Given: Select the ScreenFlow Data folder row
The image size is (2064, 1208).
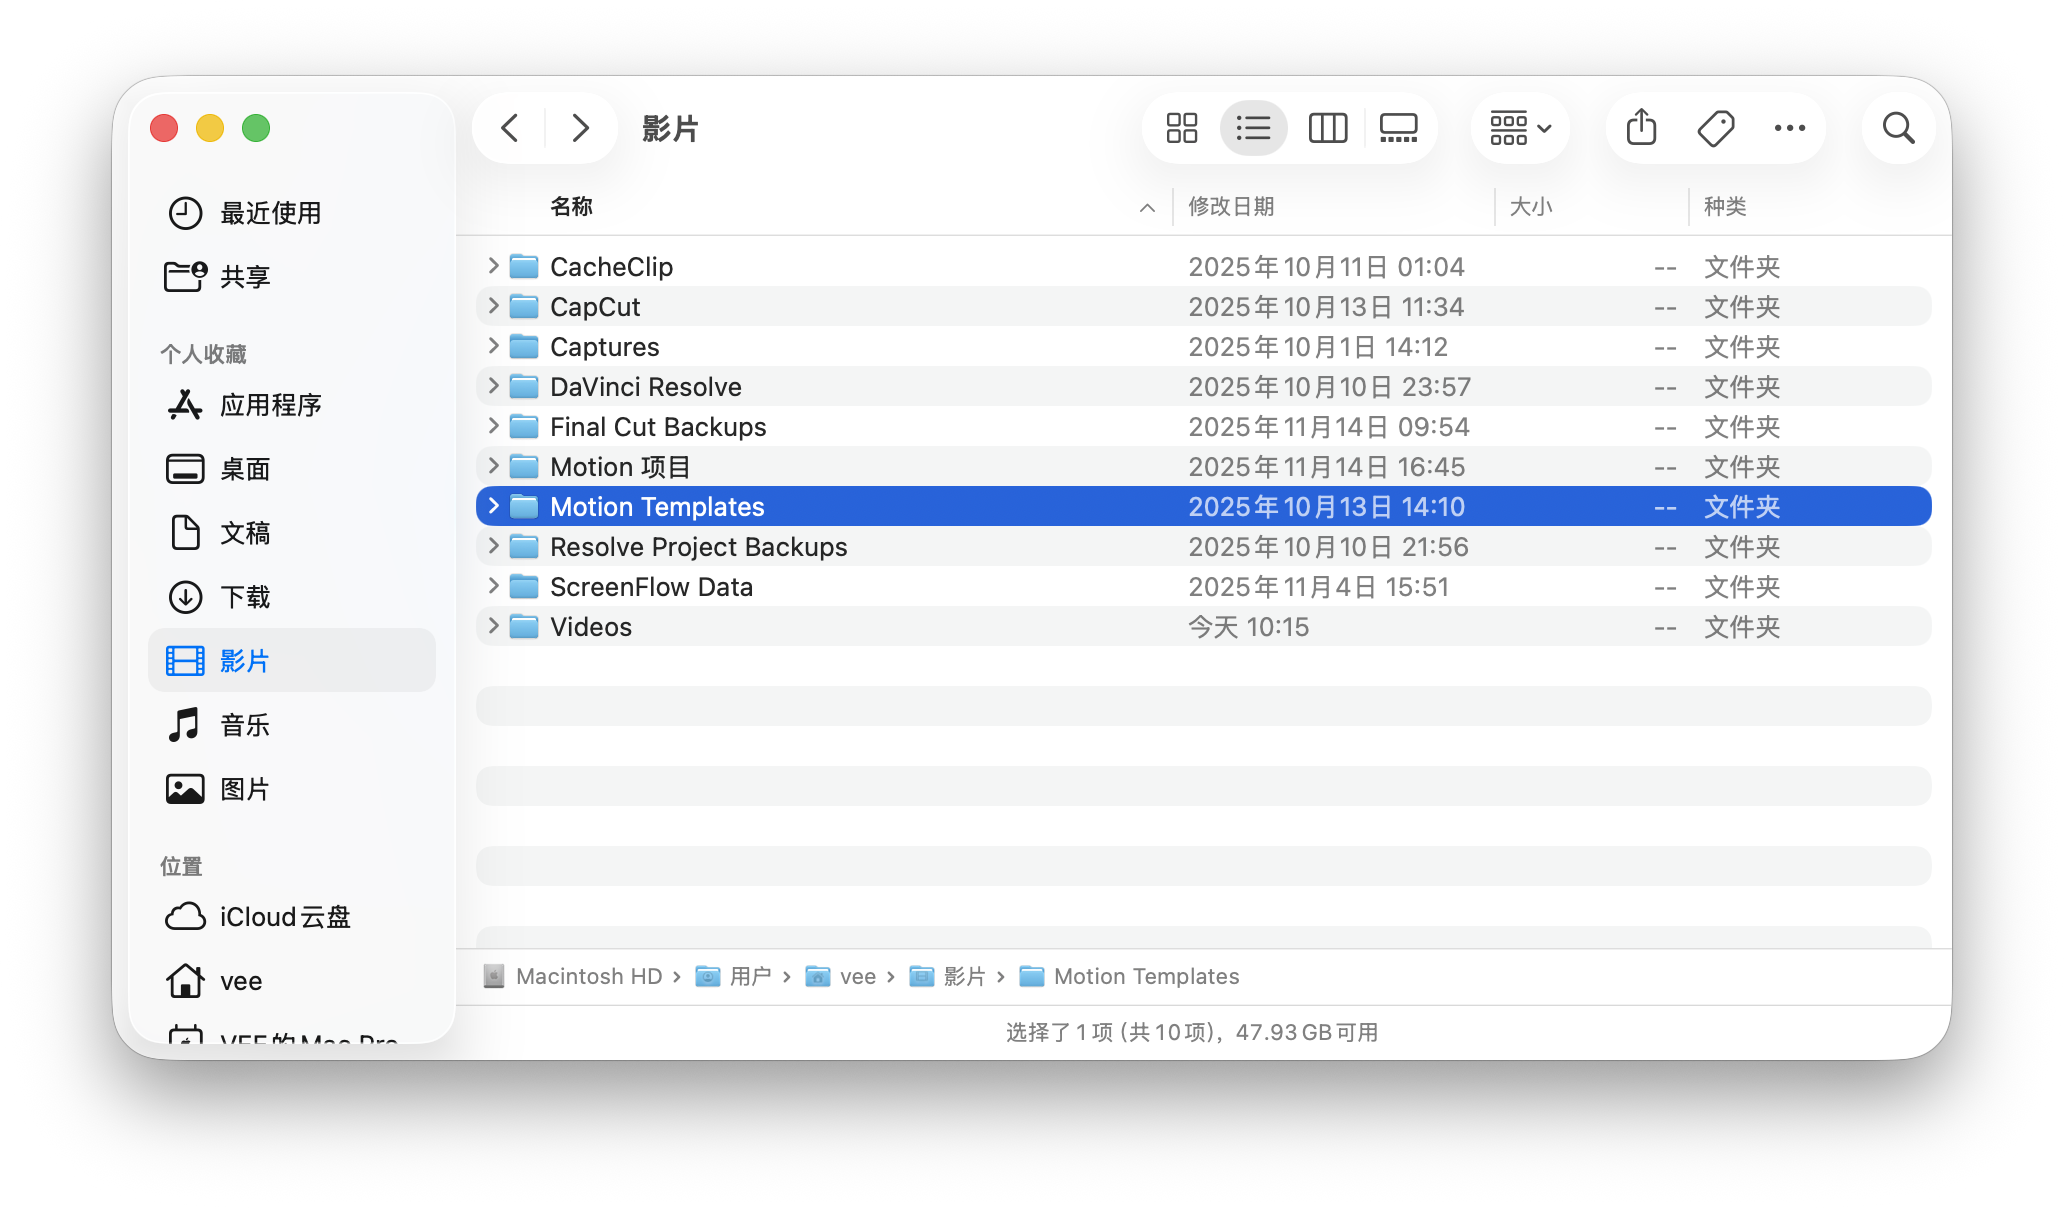Looking at the screenshot, I should (651, 587).
